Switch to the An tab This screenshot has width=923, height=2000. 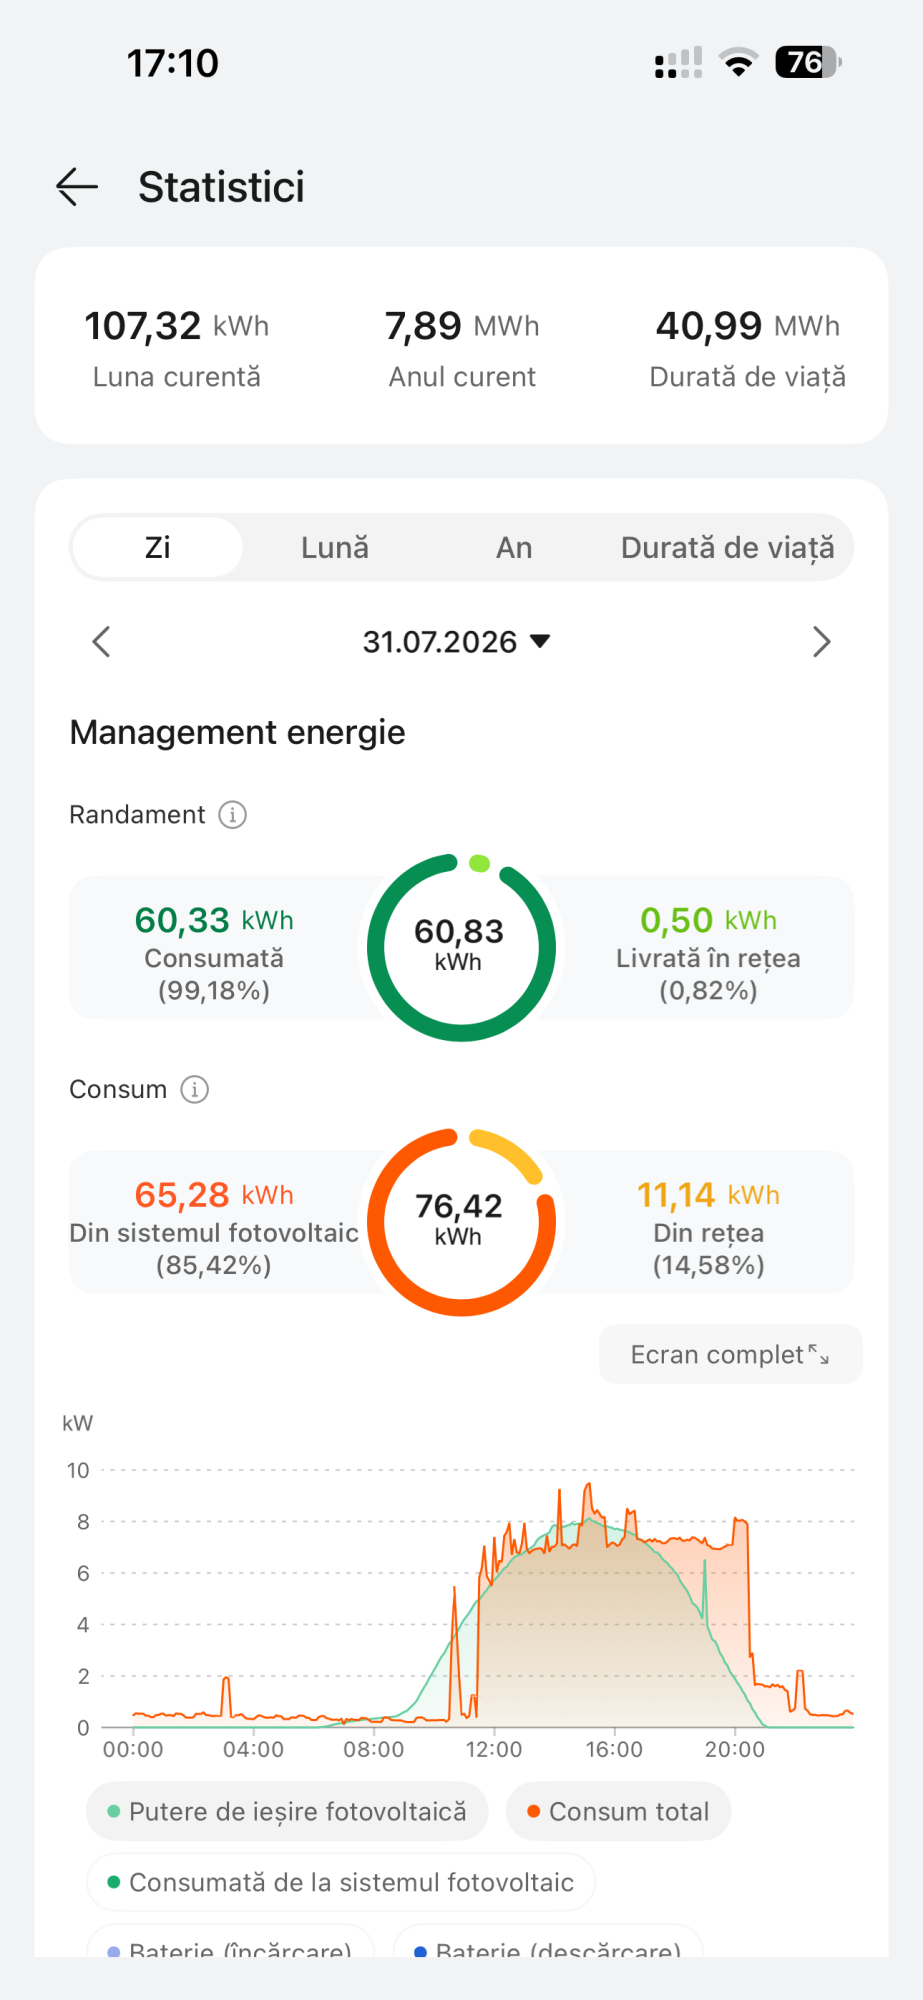tap(514, 547)
